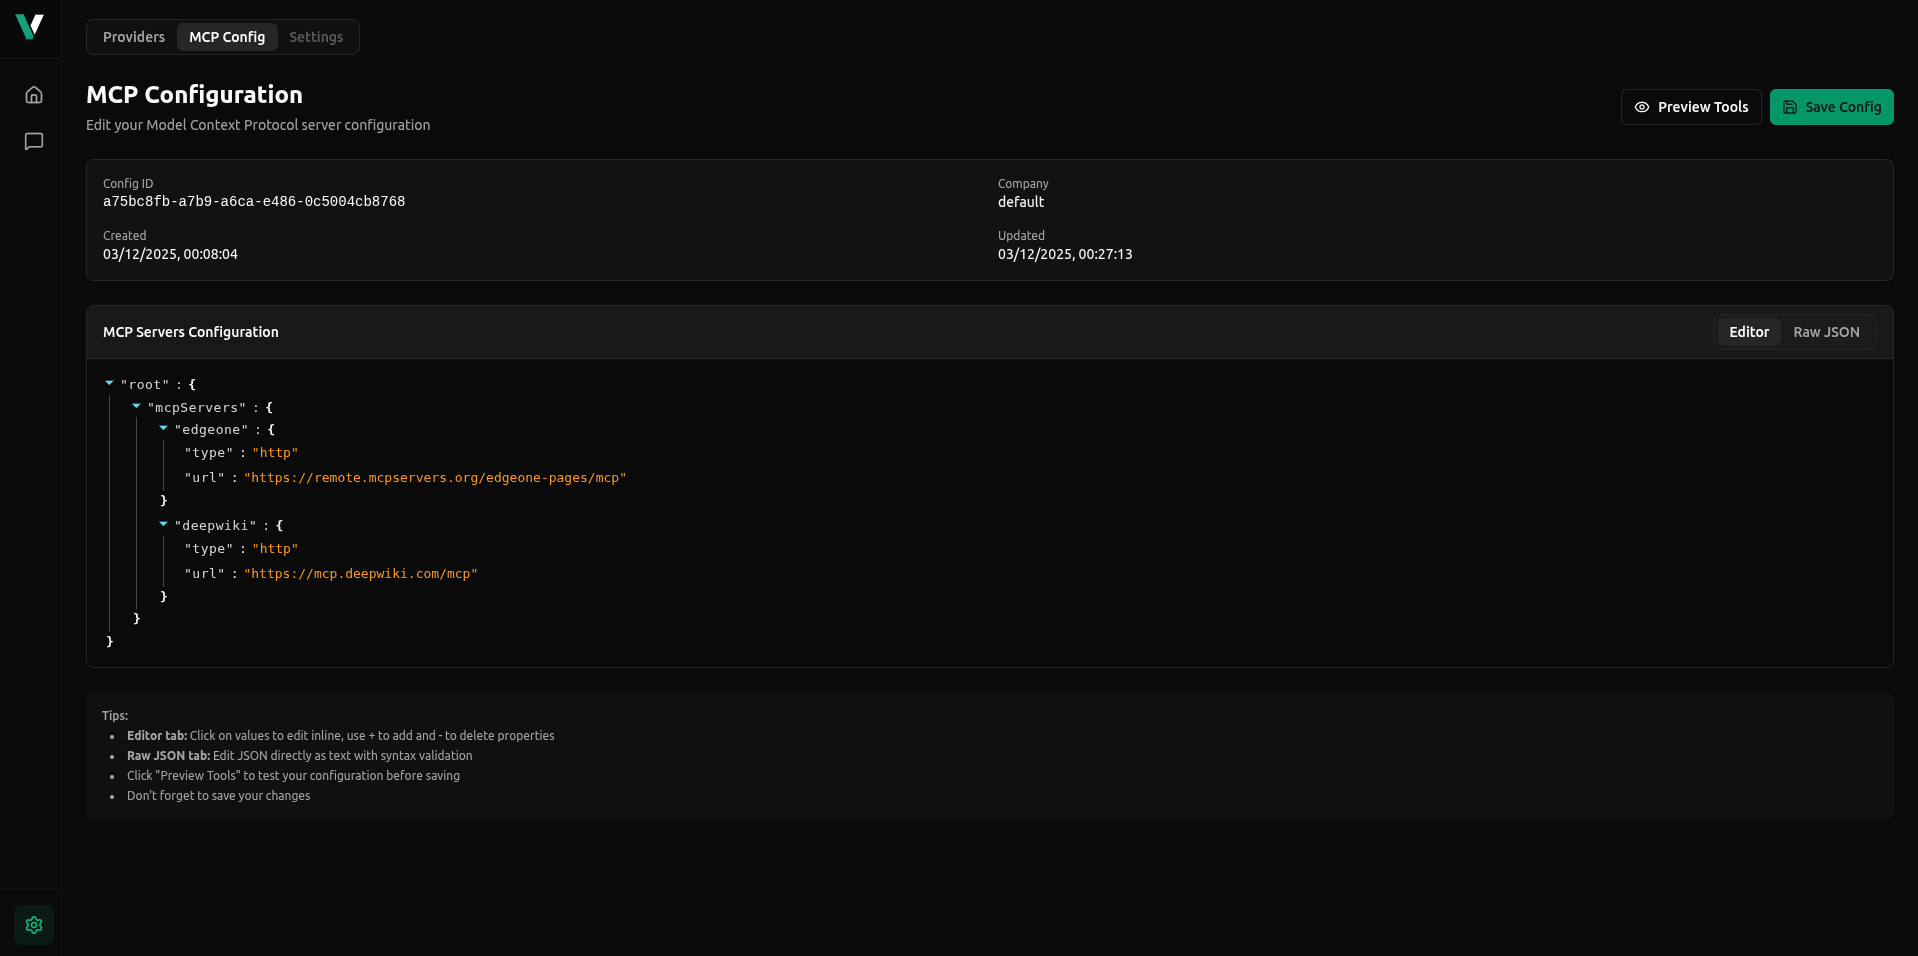Screen dimensions: 1918x956
Task: Click the edgeone http type value
Action: click(x=276, y=452)
